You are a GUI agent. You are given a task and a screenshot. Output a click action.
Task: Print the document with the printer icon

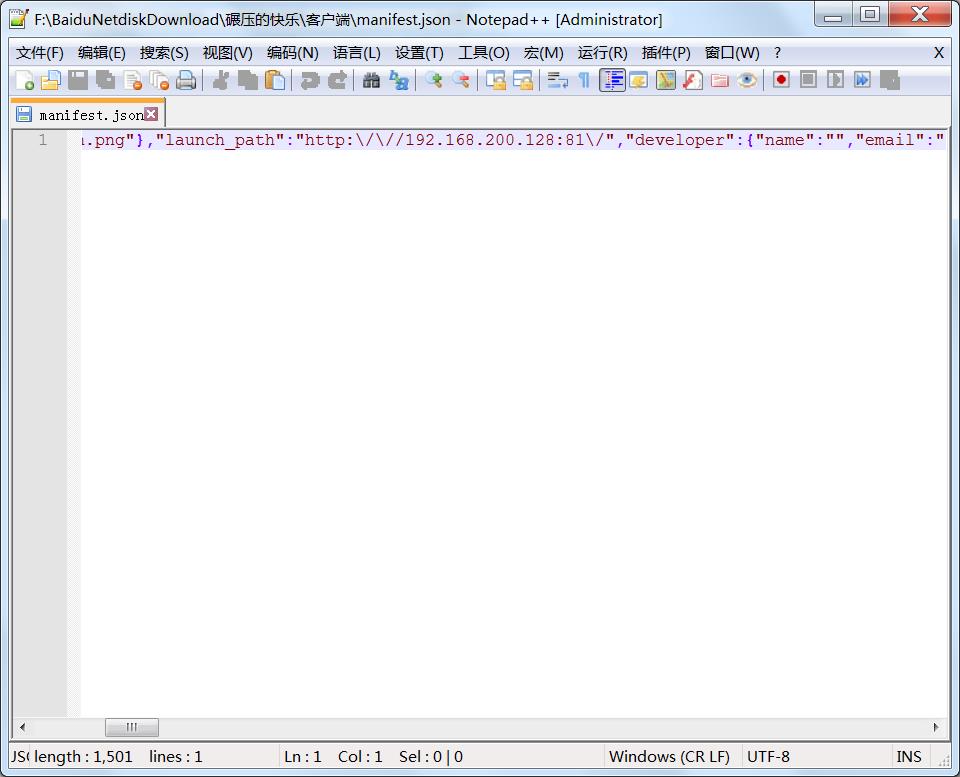[x=186, y=80]
